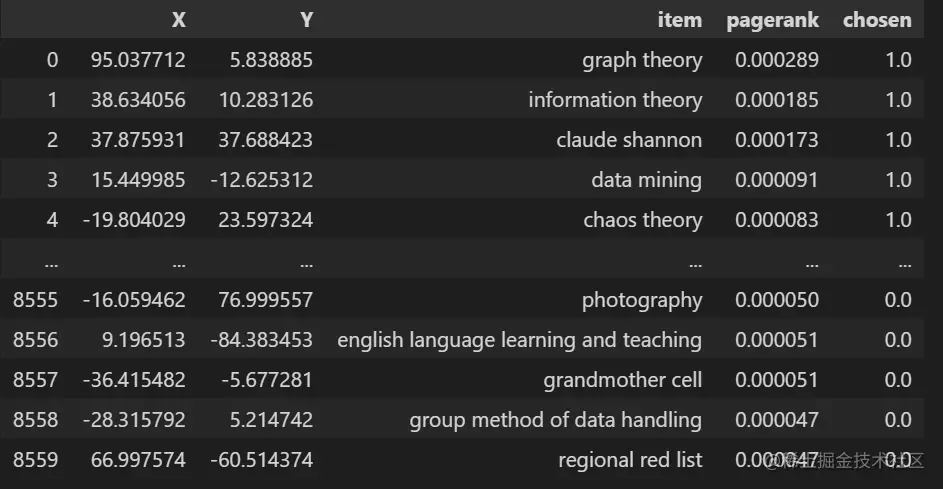Viewport: 943px width, 489px height.
Task: Click the pagerank column header
Action: click(x=772, y=20)
